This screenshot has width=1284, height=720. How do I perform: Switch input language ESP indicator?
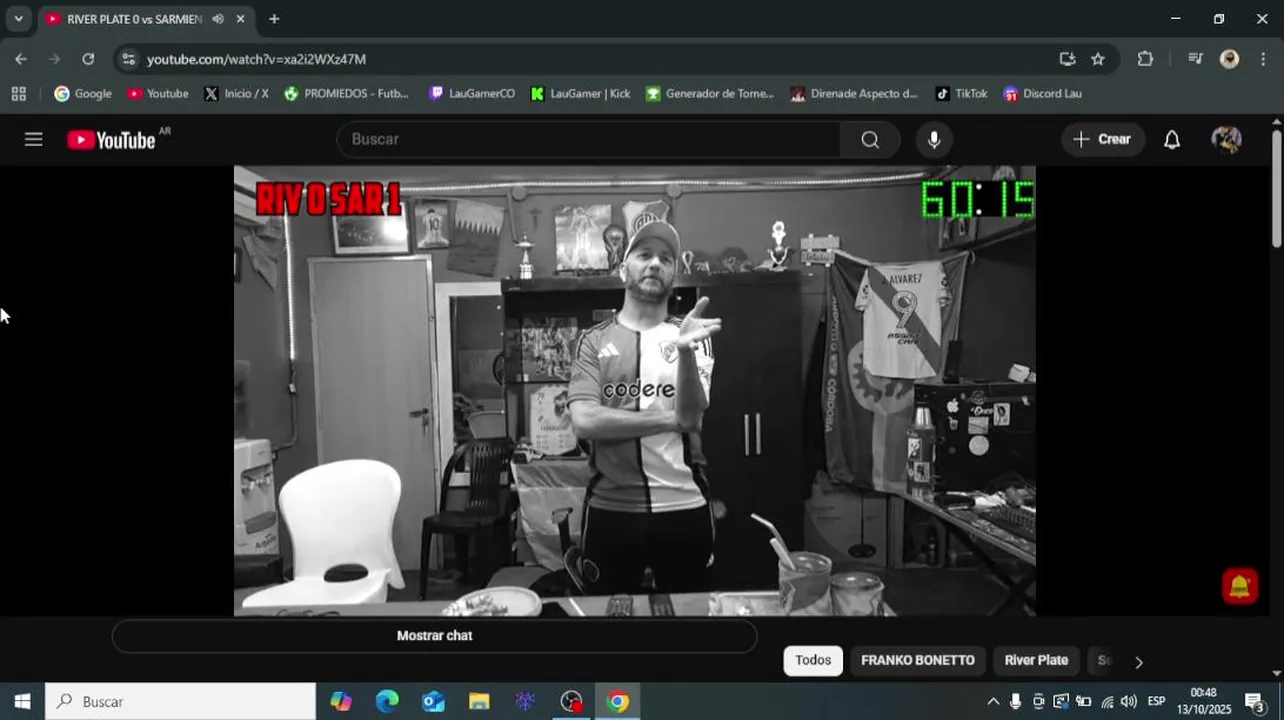tap(1156, 702)
